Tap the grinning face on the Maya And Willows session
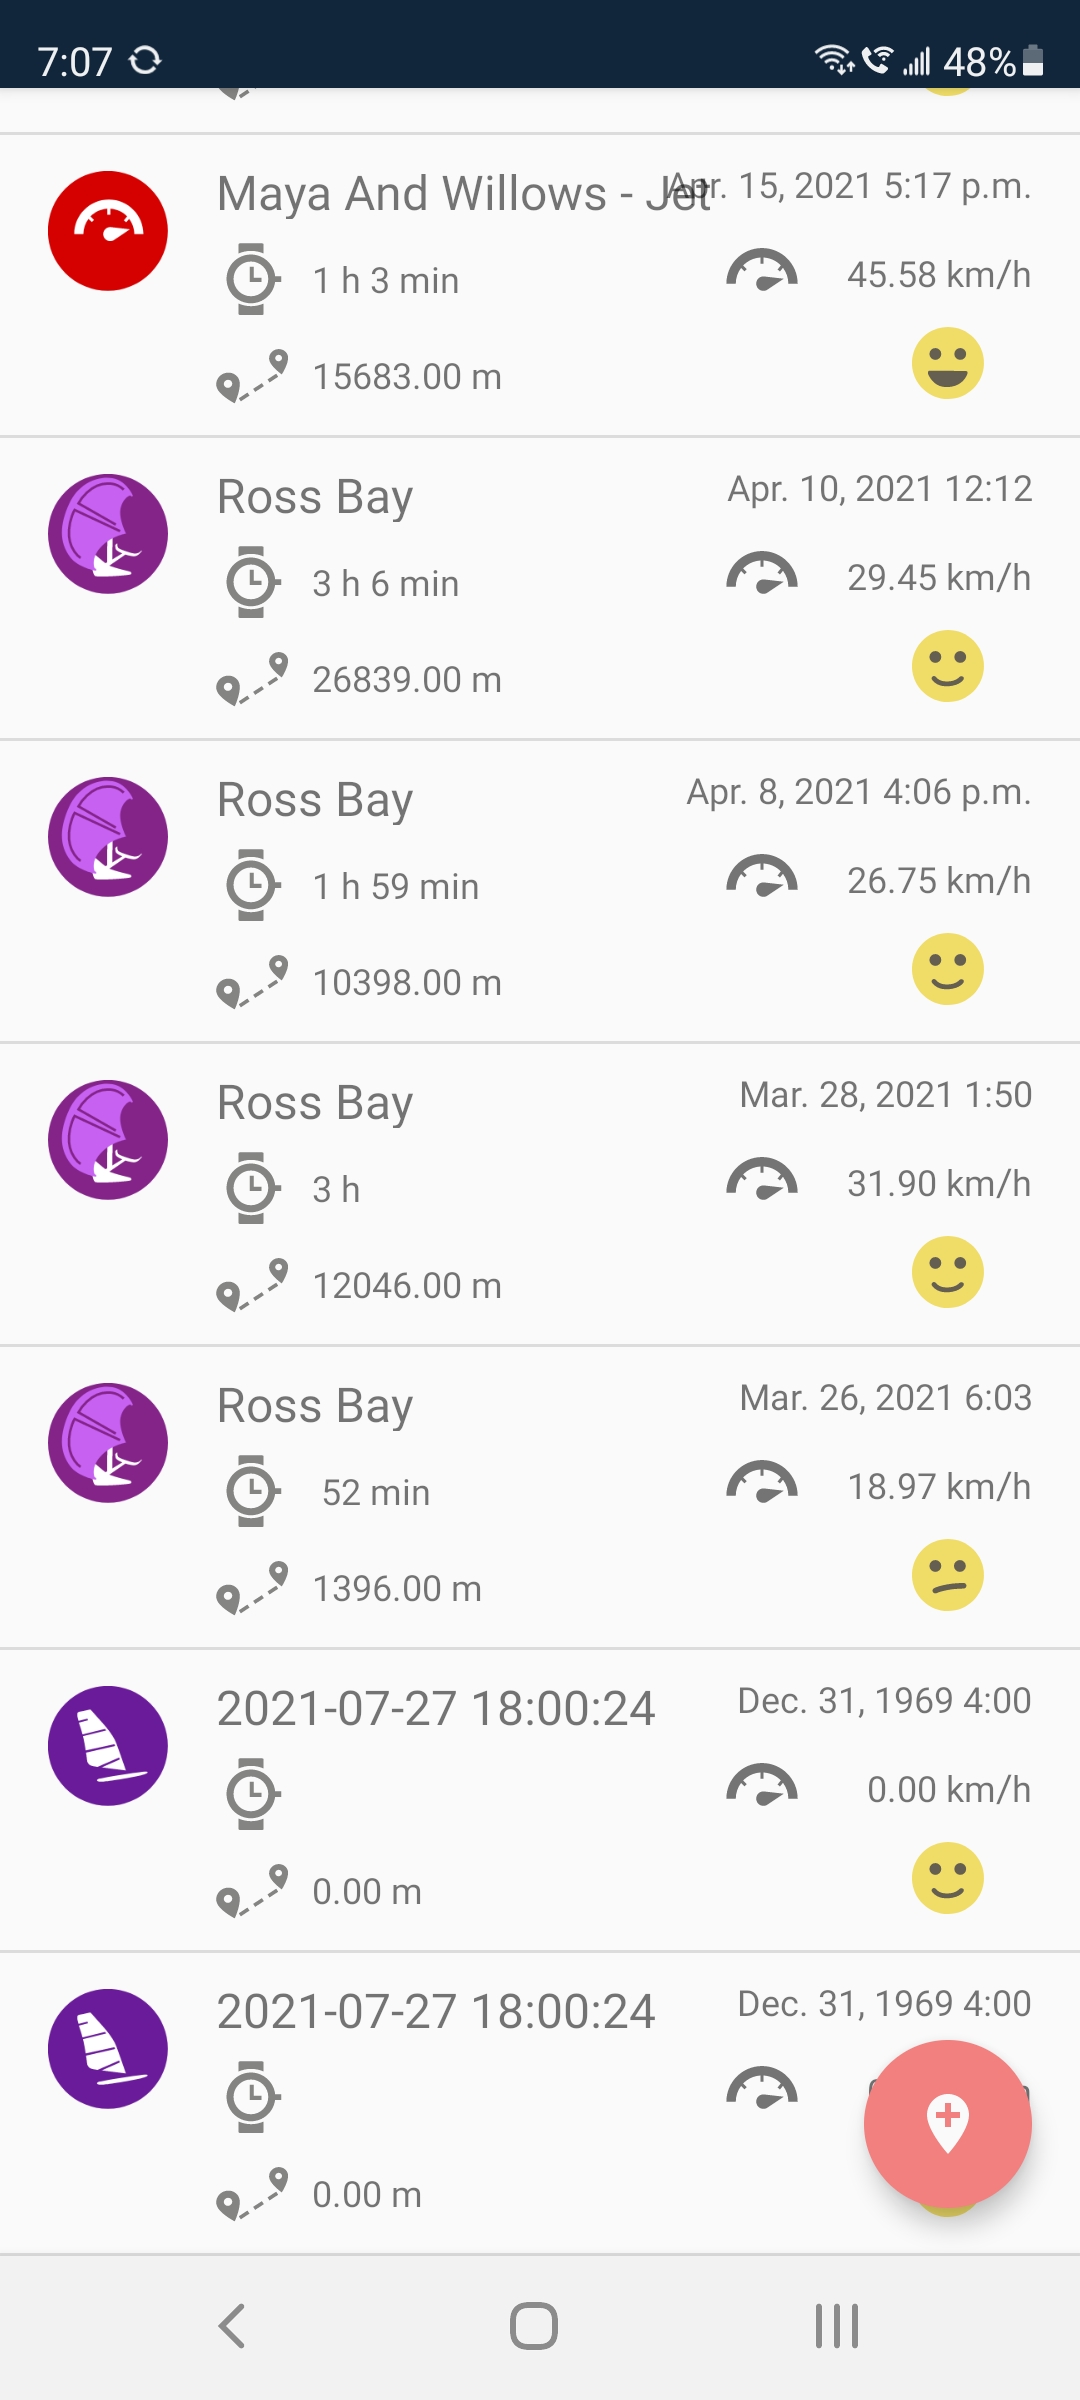 click(x=947, y=363)
